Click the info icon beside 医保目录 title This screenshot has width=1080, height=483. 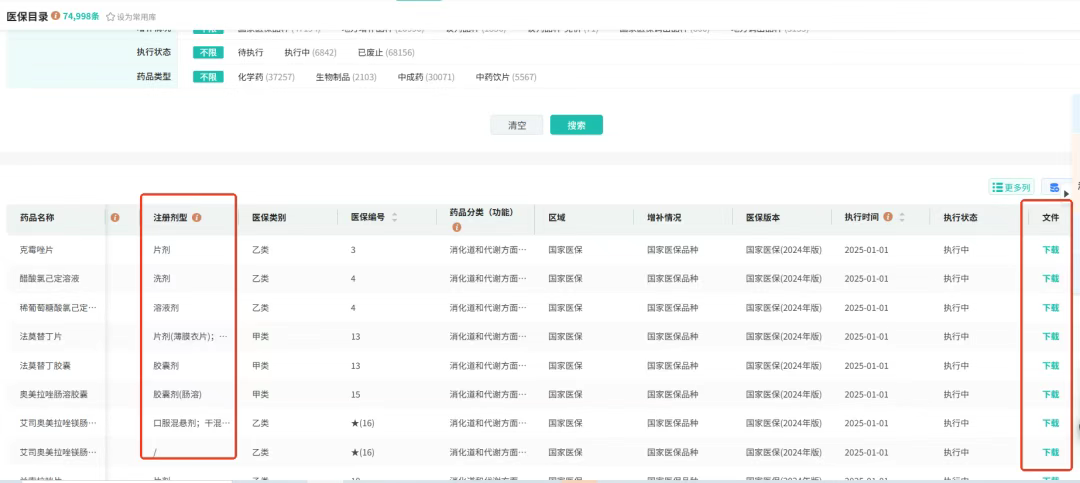[55, 16]
